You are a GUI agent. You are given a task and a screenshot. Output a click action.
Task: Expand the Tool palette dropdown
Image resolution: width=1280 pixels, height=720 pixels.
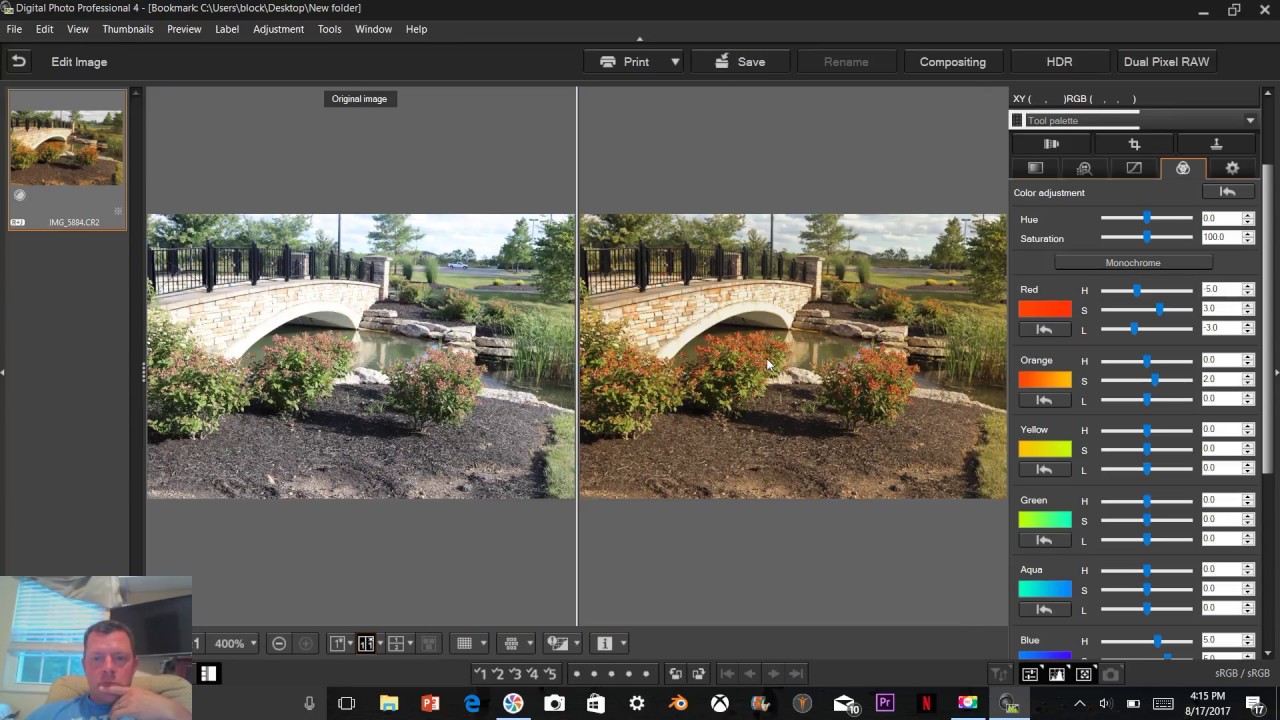tap(1250, 120)
